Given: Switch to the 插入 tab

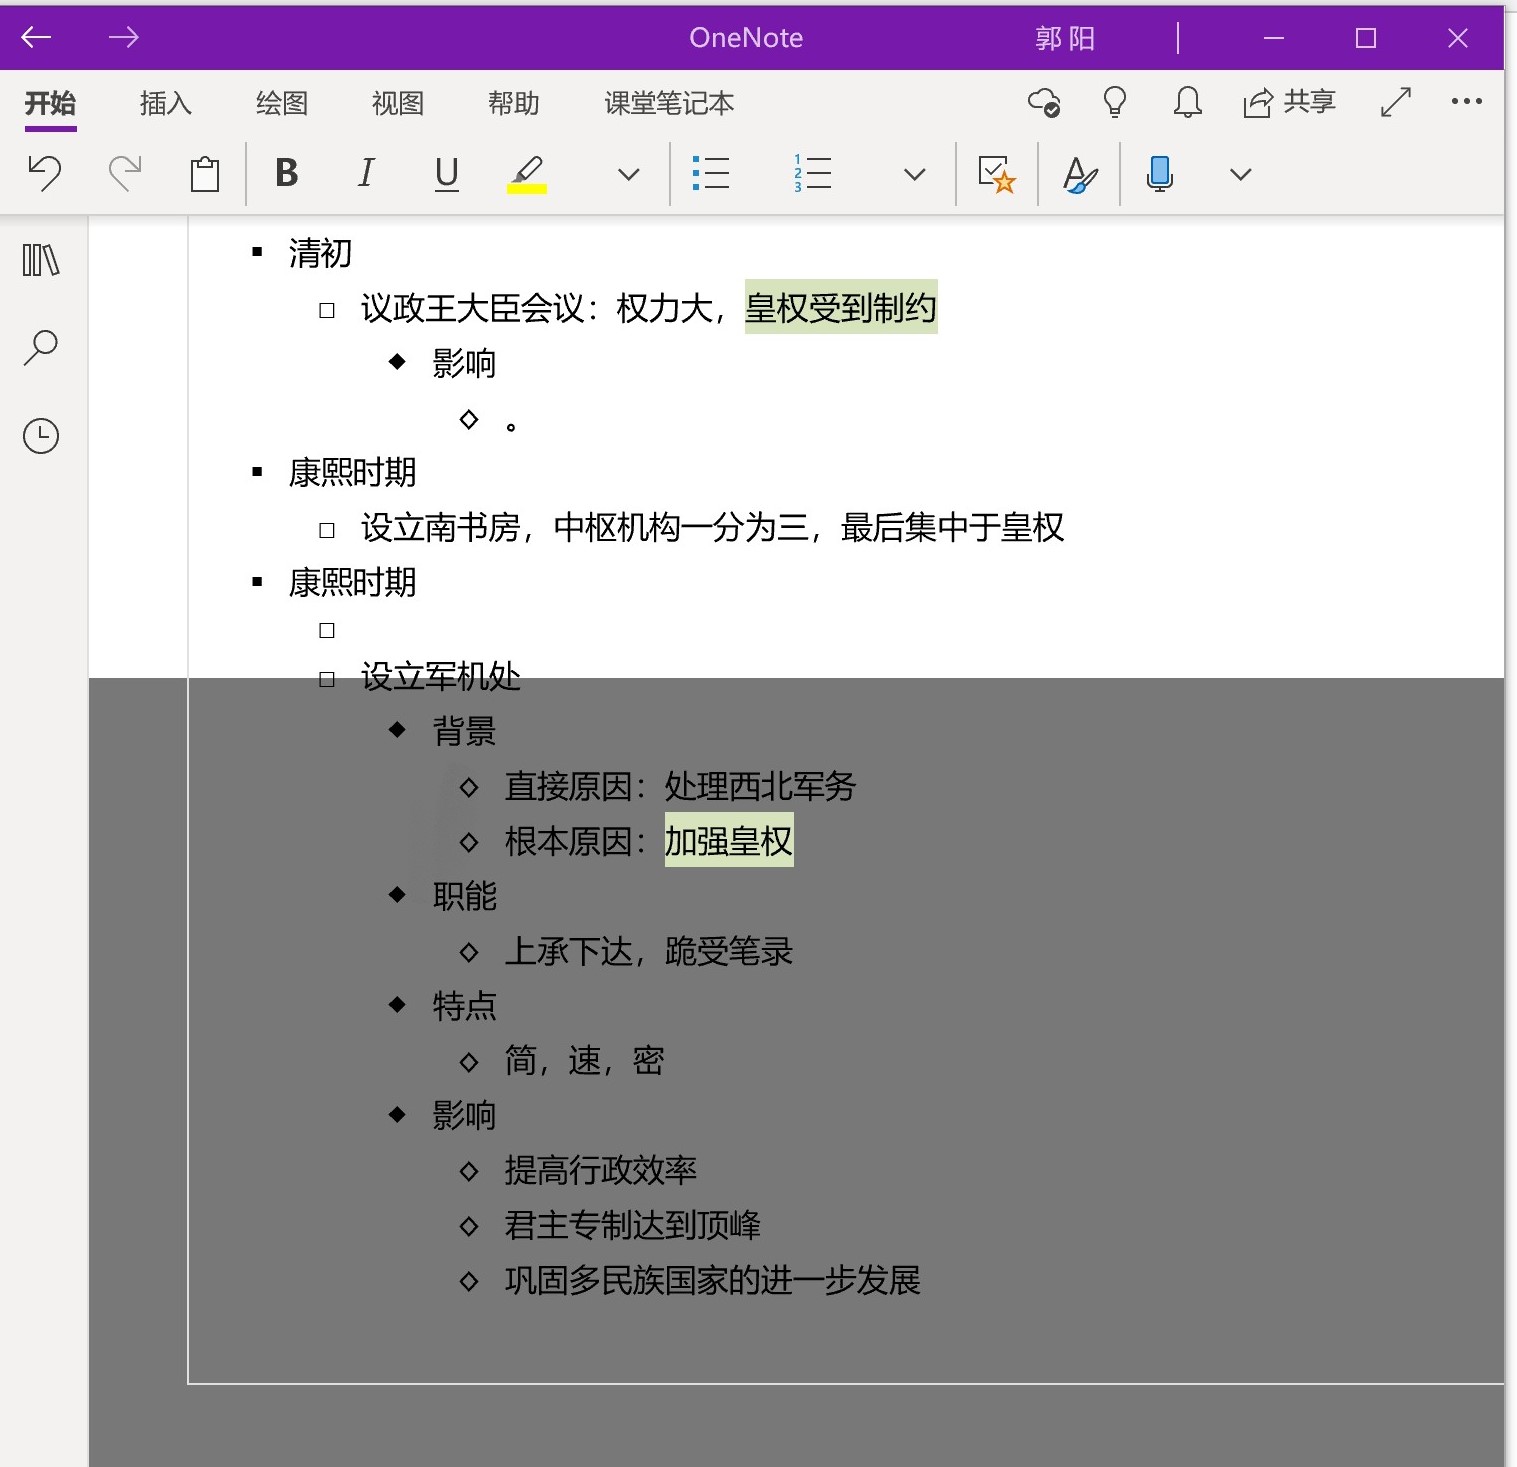Looking at the screenshot, I should [x=166, y=103].
